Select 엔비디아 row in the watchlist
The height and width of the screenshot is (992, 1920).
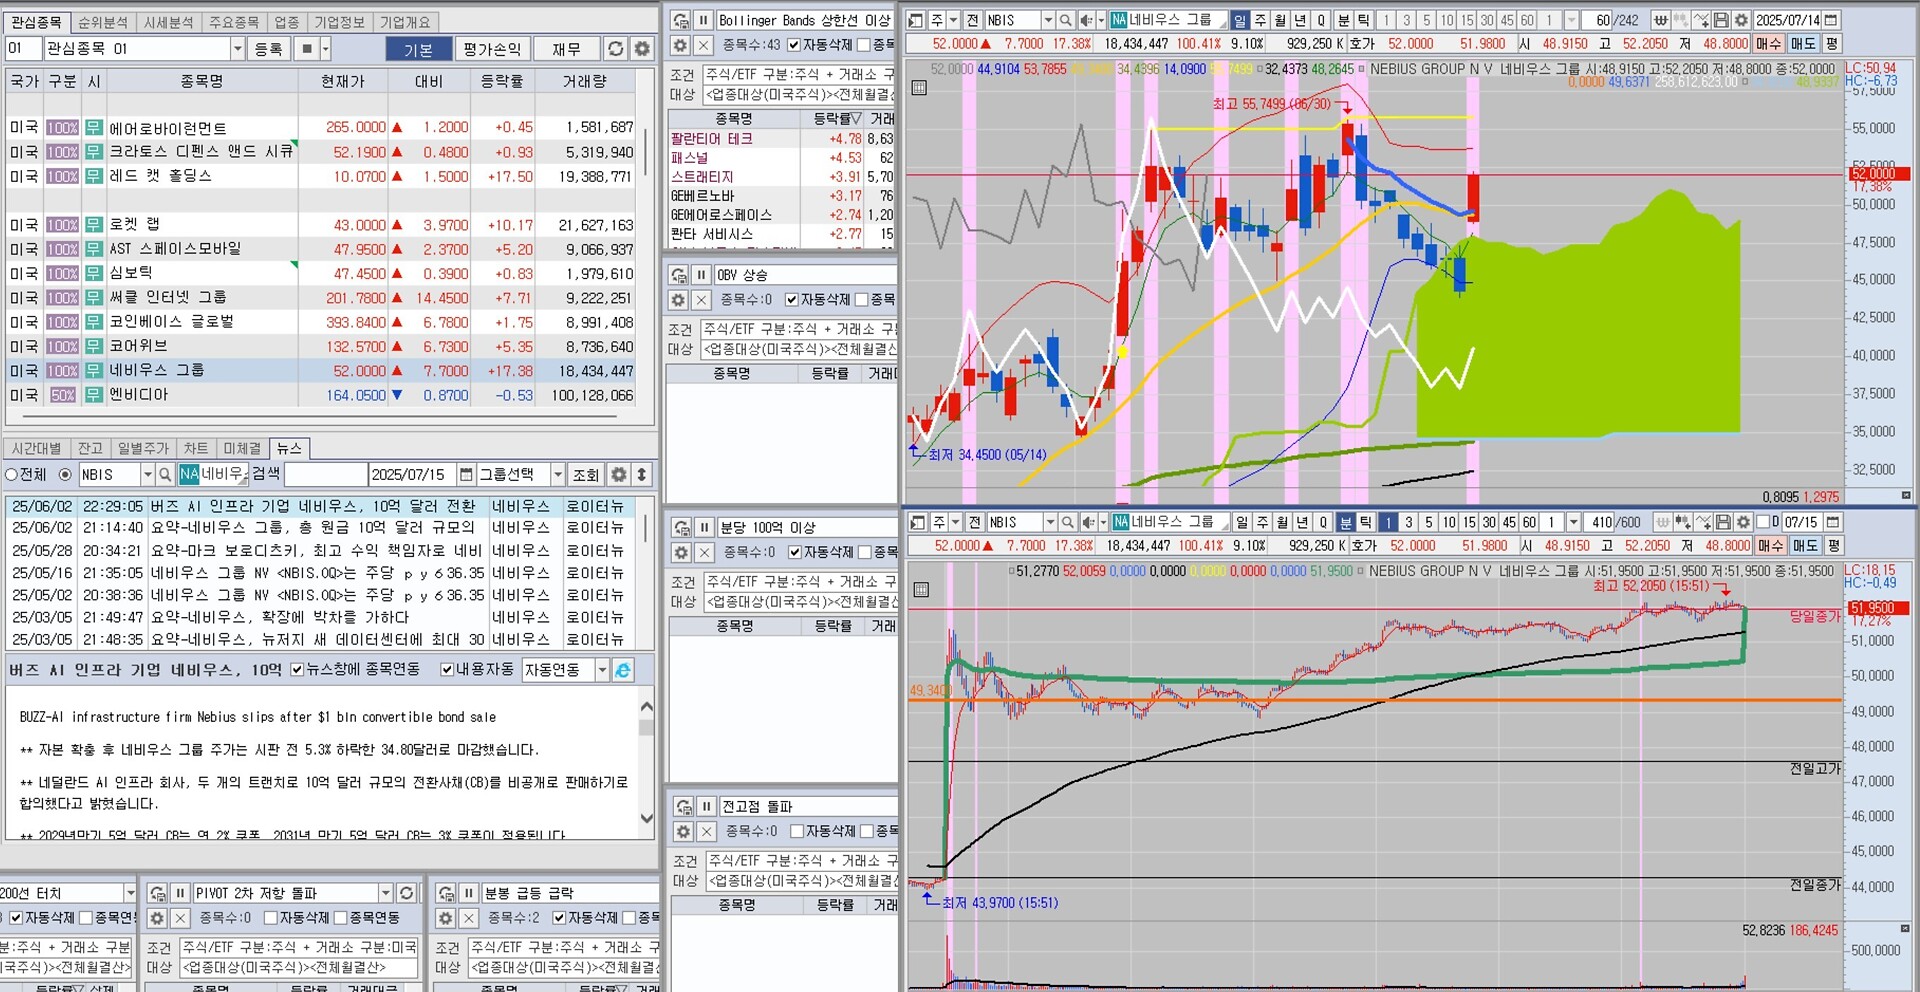[x=139, y=395]
